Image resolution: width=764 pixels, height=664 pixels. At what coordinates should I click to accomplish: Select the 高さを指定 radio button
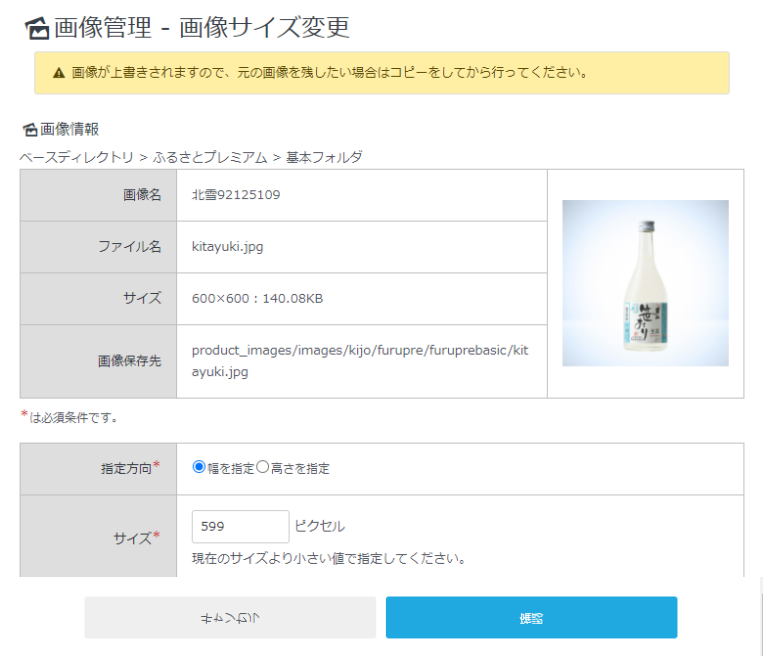coord(263,467)
